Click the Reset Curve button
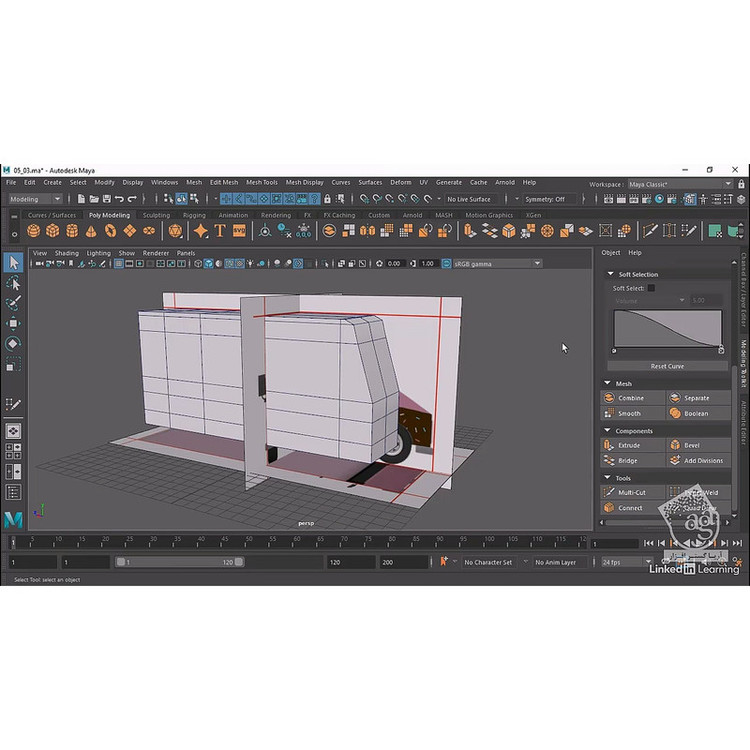 tap(667, 366)
